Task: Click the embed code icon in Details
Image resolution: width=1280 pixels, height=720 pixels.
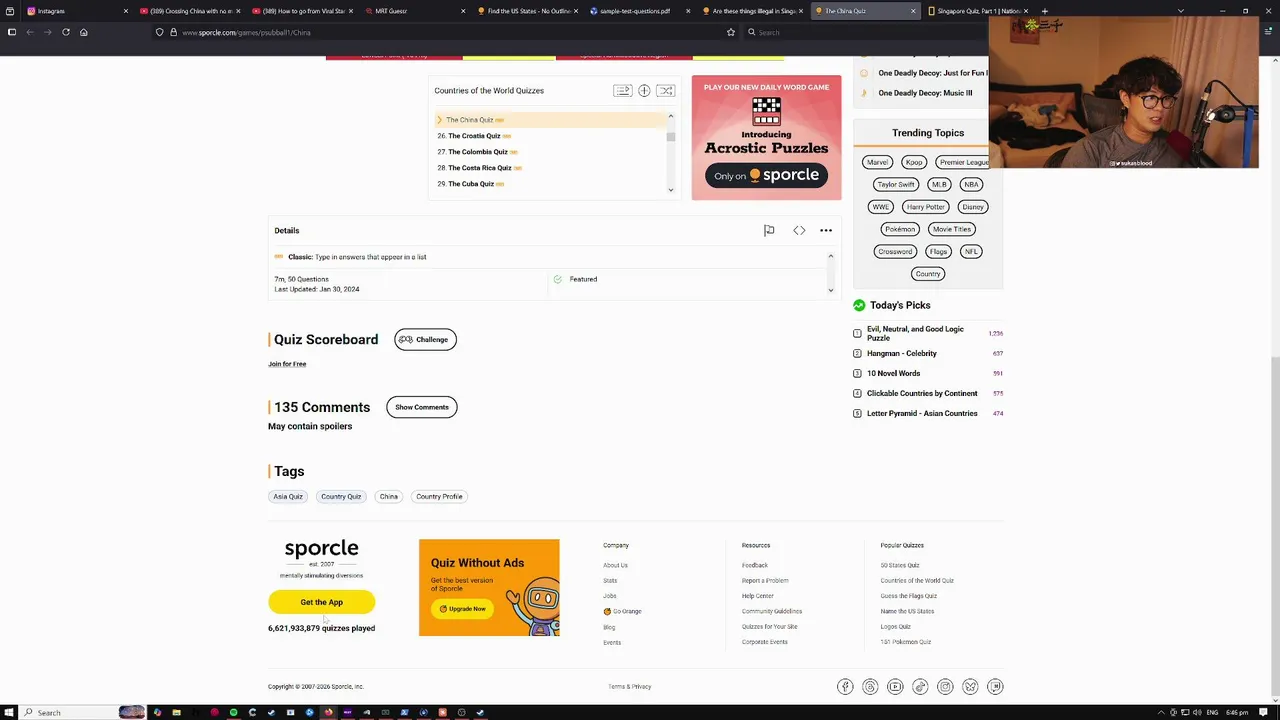Action: [x=799, y=231]
